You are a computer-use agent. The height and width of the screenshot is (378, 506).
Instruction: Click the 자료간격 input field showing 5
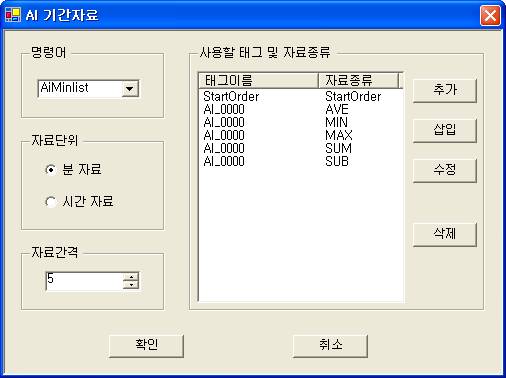pos(85,281)
